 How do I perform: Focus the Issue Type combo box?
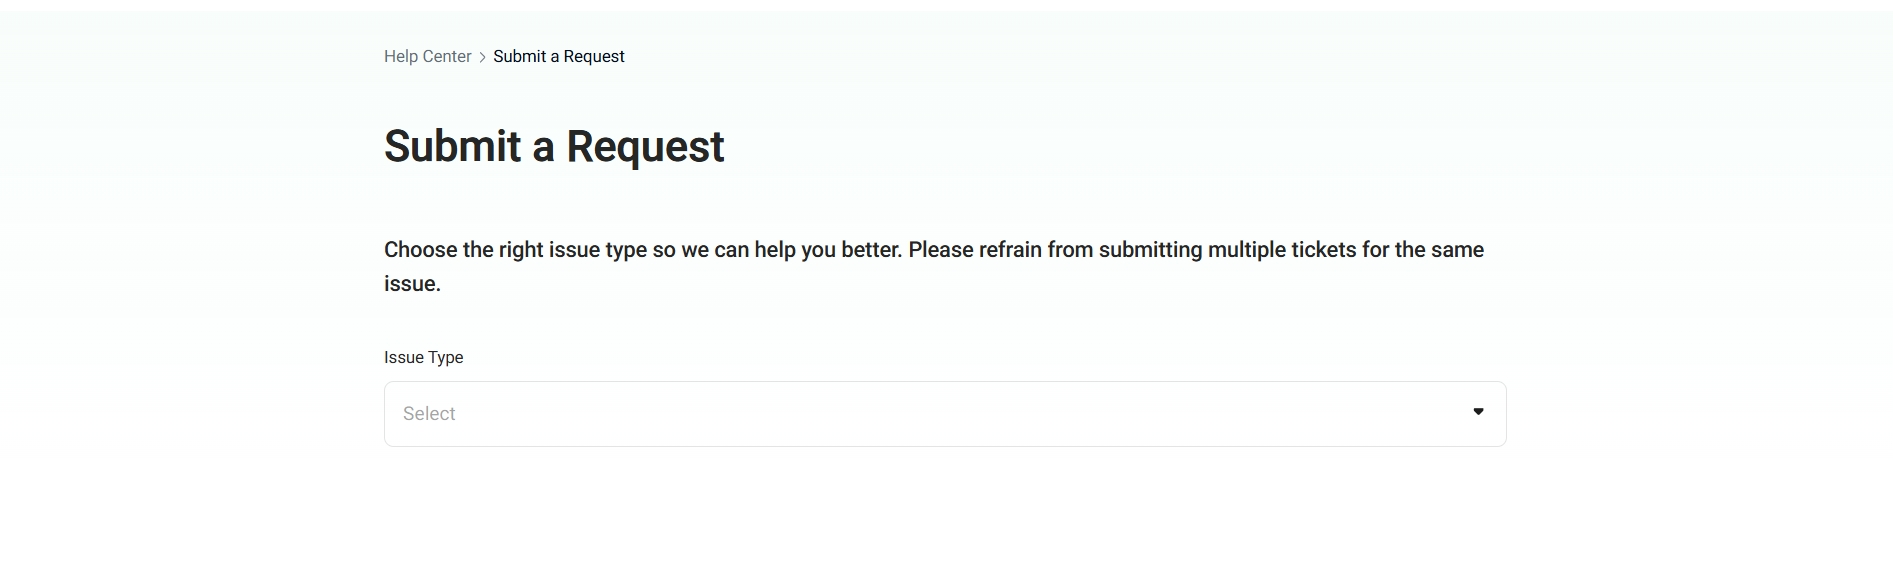[x=944, y=414]
